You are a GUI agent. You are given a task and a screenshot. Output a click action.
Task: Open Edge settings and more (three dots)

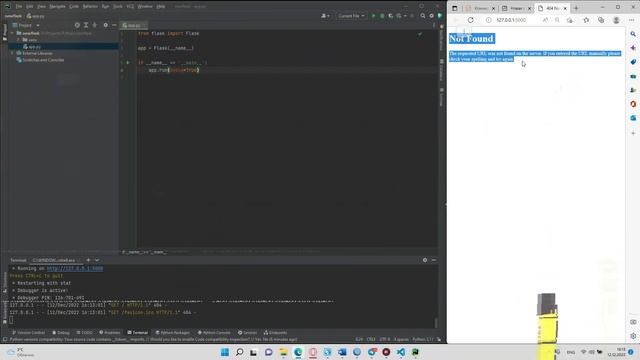[x=632, y=20]
